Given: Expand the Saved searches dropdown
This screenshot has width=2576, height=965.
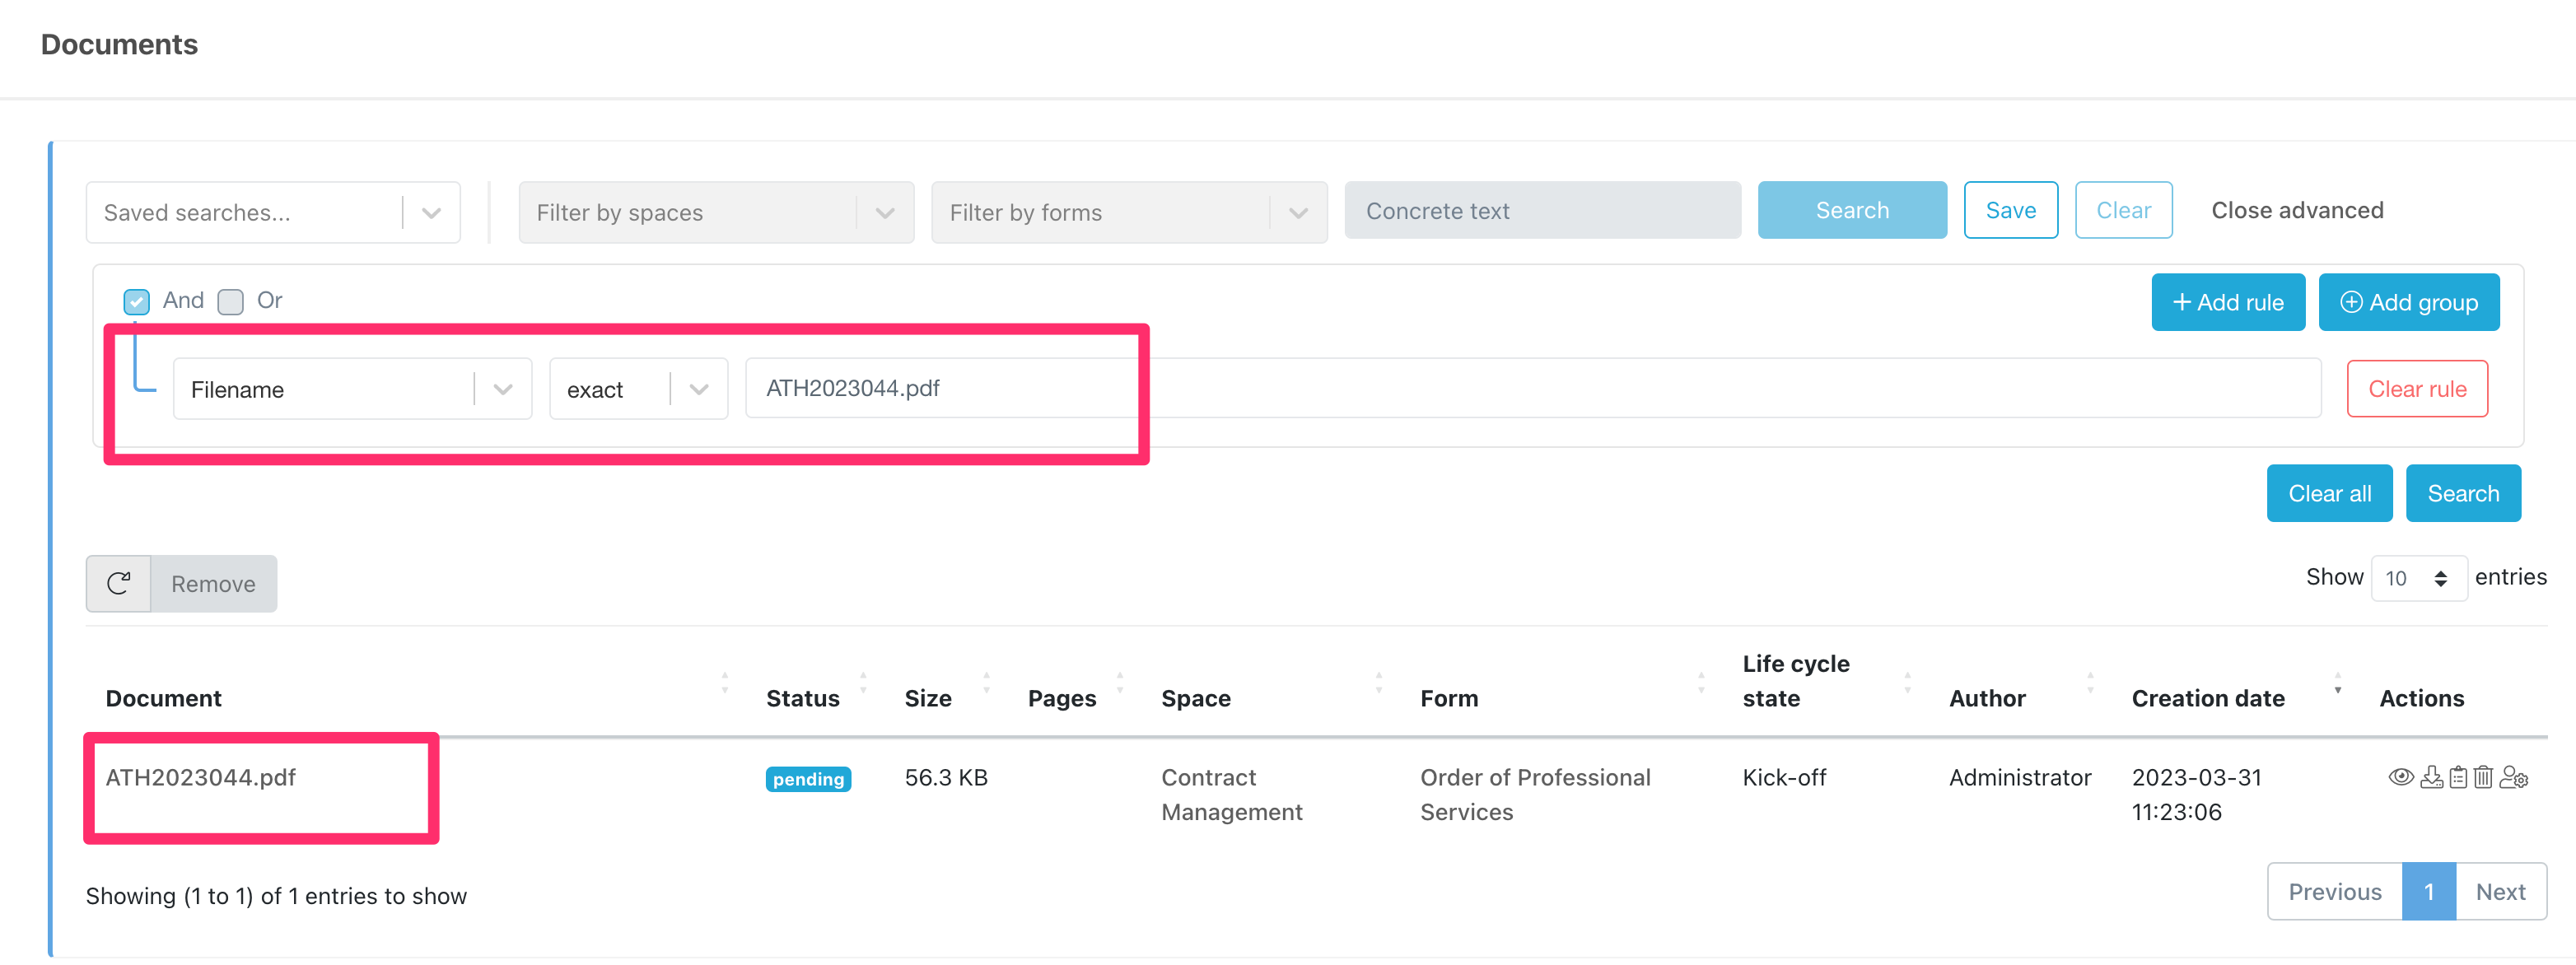Looking at the screenshot, I should click(x=431, y=213).
